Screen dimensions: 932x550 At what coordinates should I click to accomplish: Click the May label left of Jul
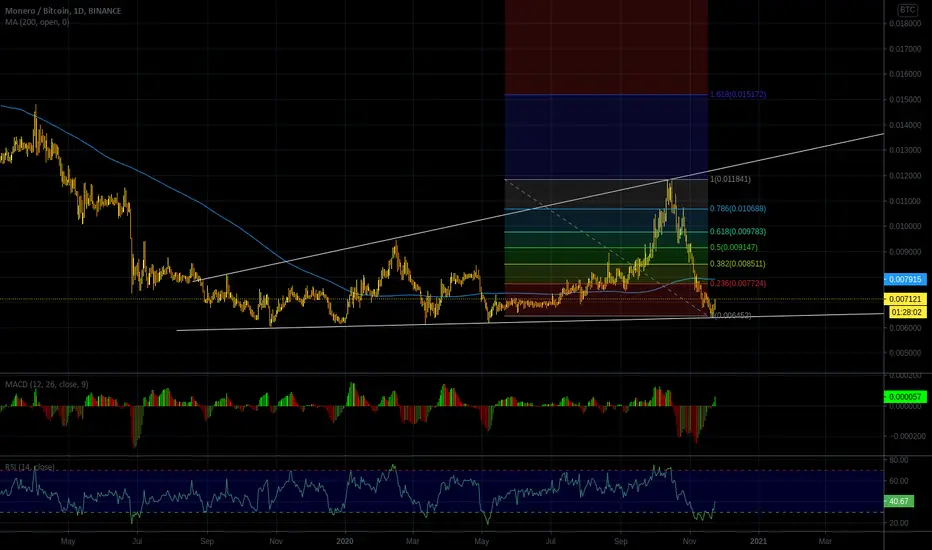tap(68, 541)
